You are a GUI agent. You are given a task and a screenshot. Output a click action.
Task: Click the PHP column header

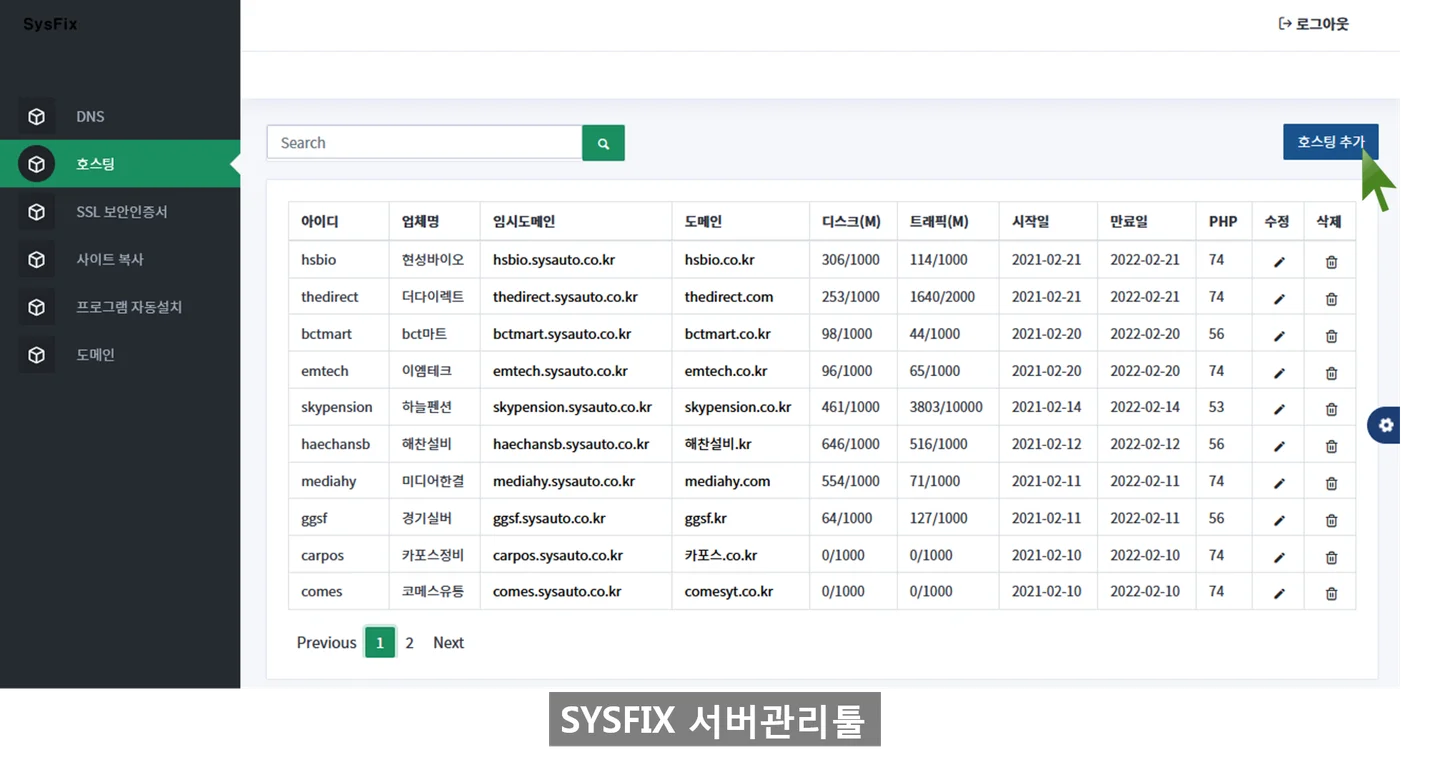tap(1223, 222)
